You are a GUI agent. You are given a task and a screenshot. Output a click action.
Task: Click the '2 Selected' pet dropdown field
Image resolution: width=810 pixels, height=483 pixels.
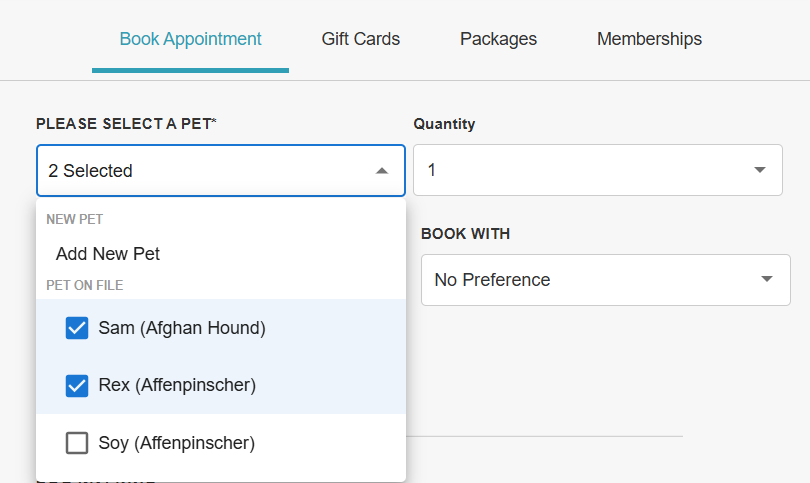200,171
